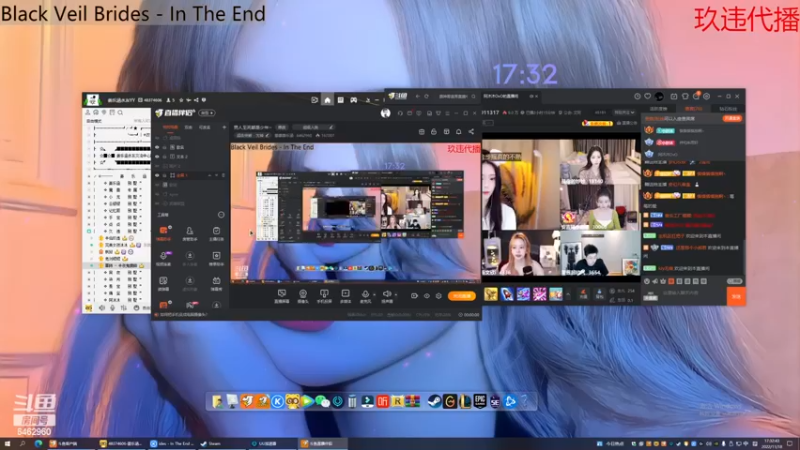Click the orange highlighted toolbox icon, first row
The width and height of the screenshot is (800, 450).
pyautogui.click(x=163, y=231)
